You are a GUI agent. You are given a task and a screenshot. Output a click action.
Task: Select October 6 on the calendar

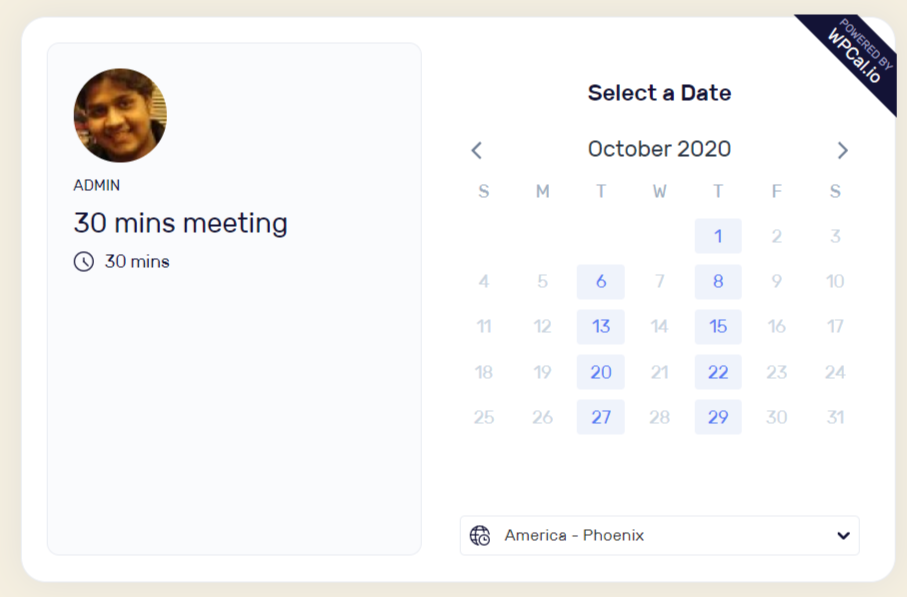600,282
